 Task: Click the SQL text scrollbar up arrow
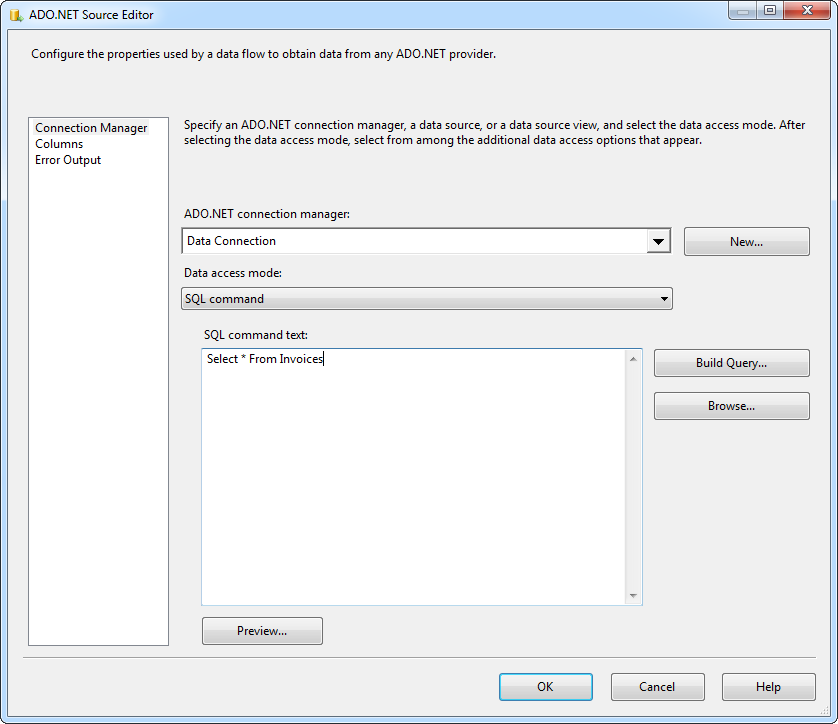point(633,358)
